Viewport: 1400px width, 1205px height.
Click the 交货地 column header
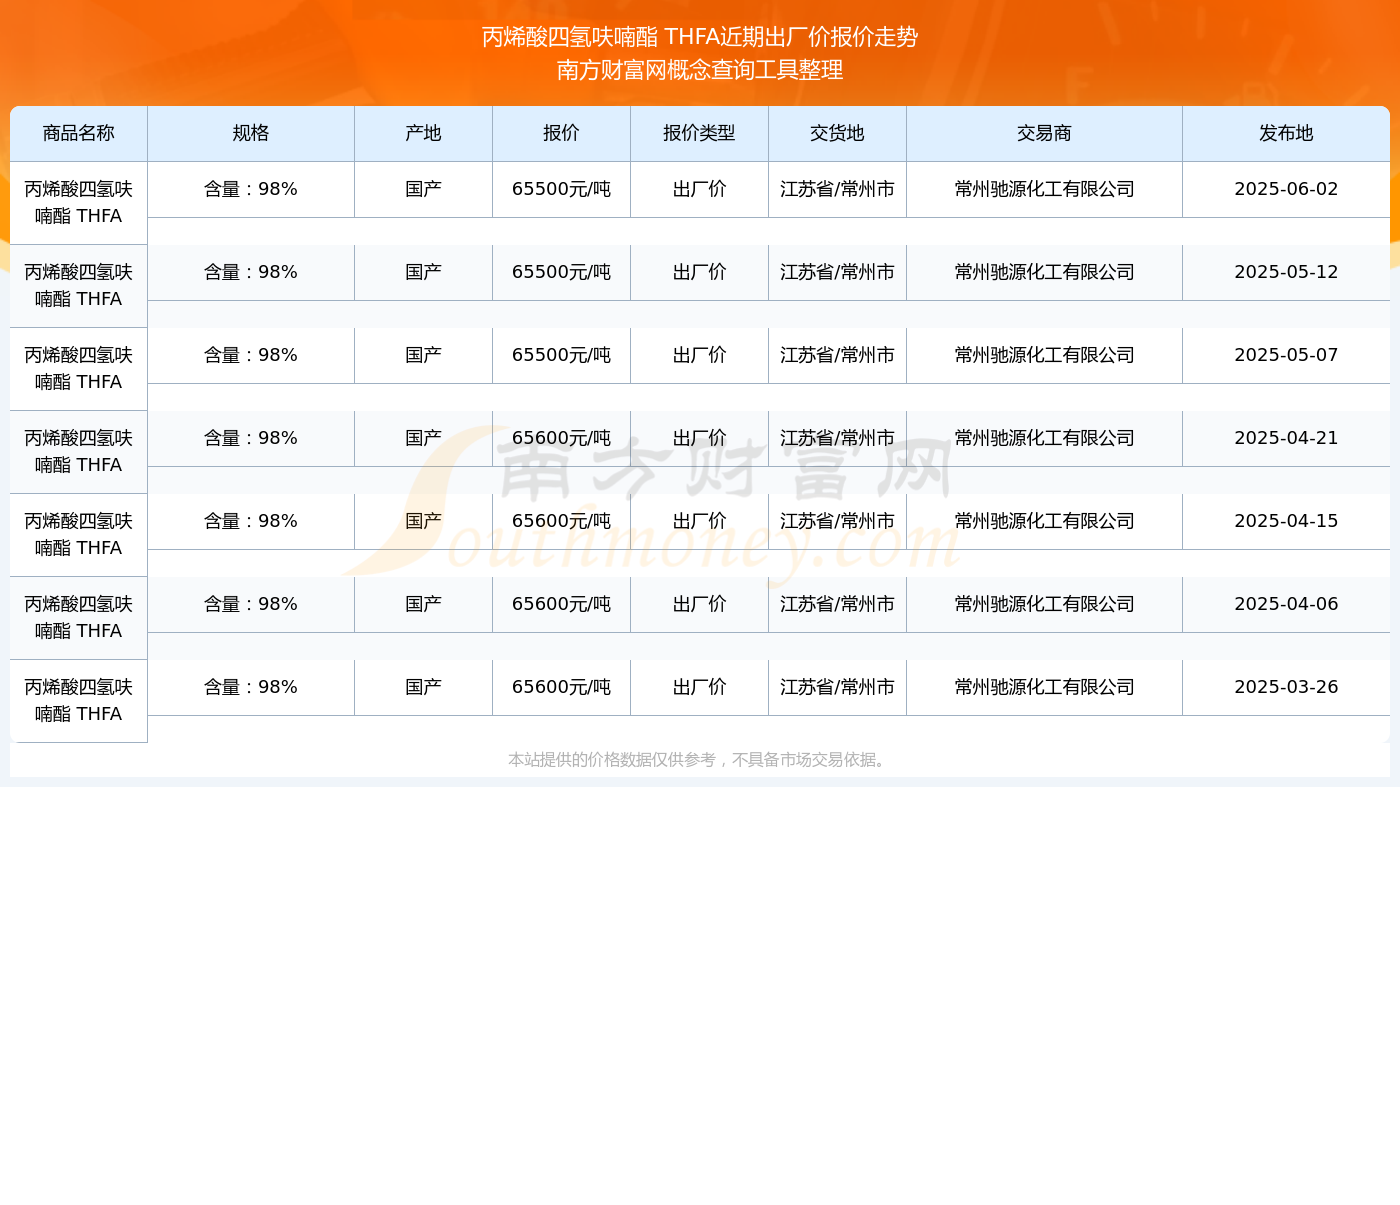coord(837,133)
